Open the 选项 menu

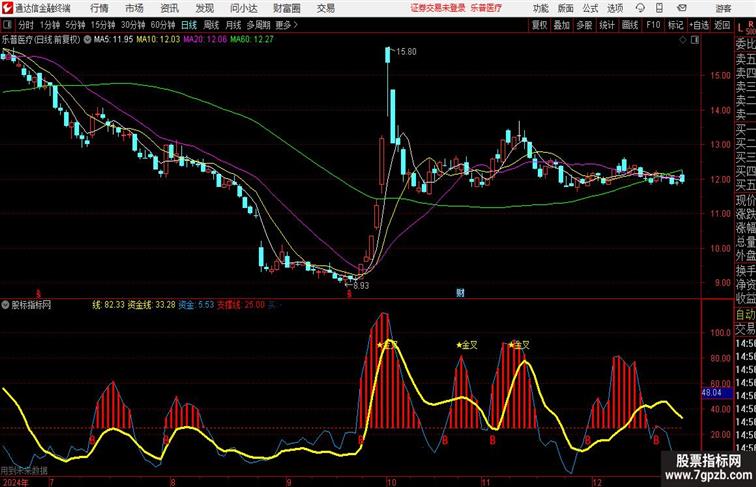[x=615, y=9]
